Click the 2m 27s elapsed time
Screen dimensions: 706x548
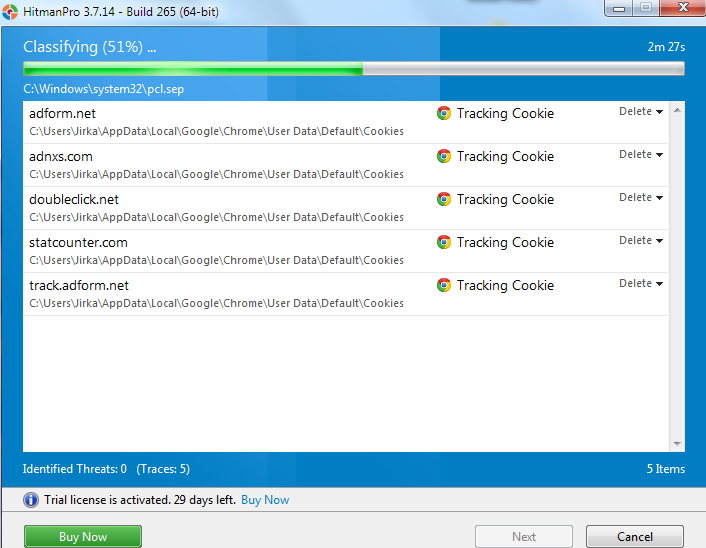tap(666, 47)
